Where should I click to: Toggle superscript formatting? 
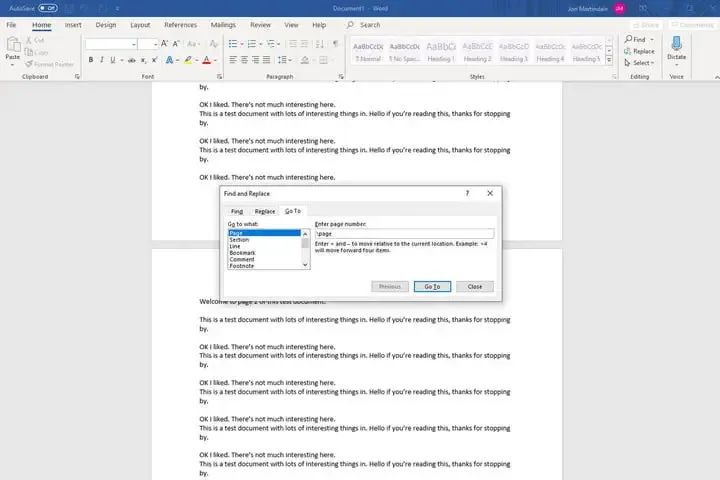pyautogui.click(x=155, y=60)
